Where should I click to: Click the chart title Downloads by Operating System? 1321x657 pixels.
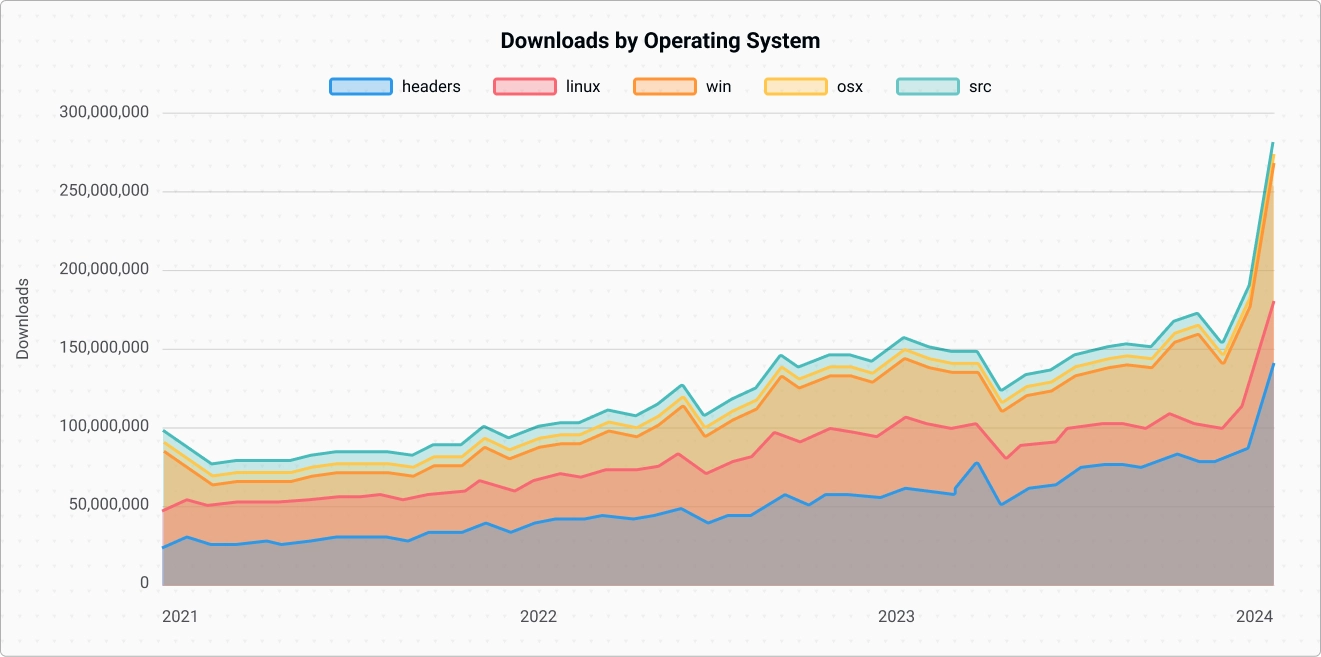[660, 41]
